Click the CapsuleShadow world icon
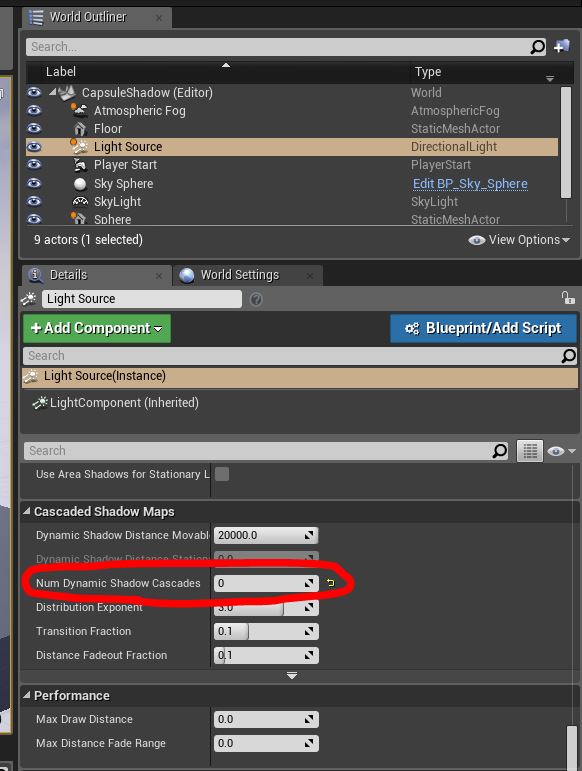The image size is (582, 771). (67, 92)
